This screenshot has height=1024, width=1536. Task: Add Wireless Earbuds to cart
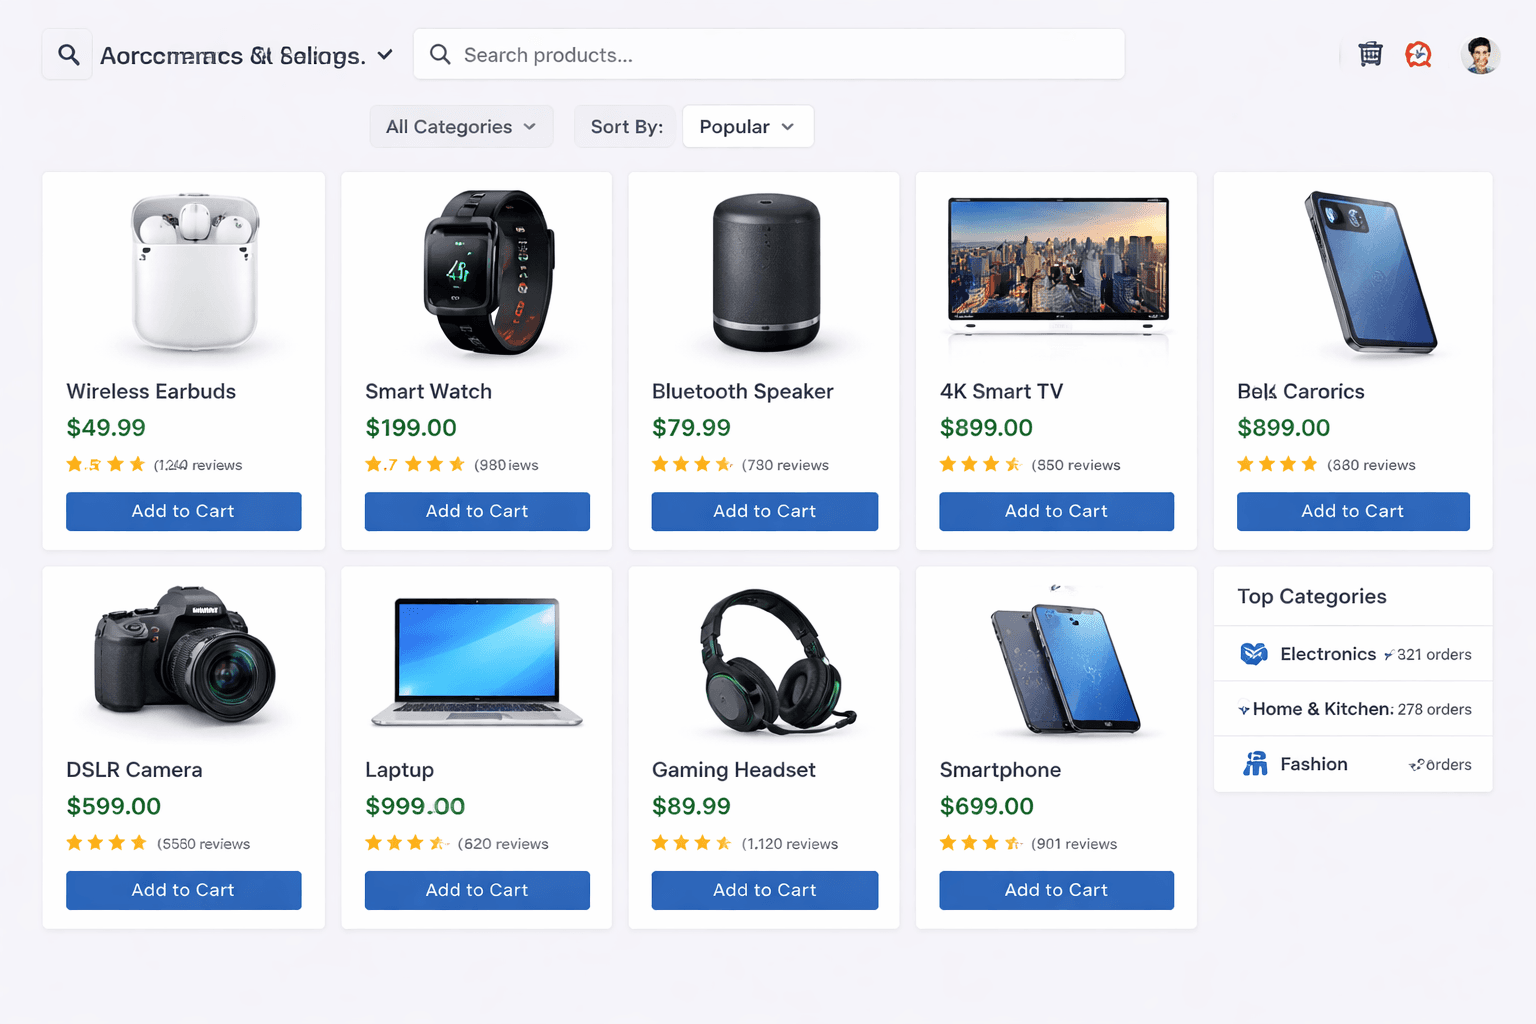click(x=183, y=511)
